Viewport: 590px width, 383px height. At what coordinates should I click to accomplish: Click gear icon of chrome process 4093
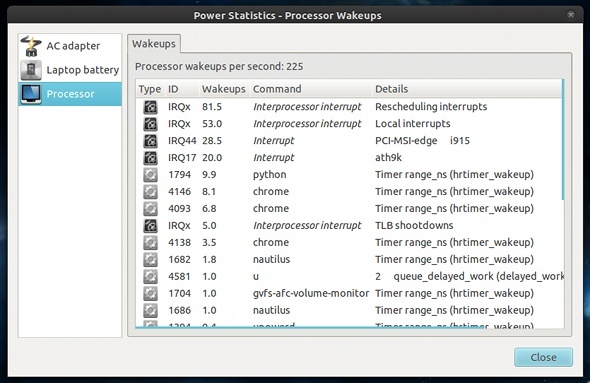[x=151, y=208]
